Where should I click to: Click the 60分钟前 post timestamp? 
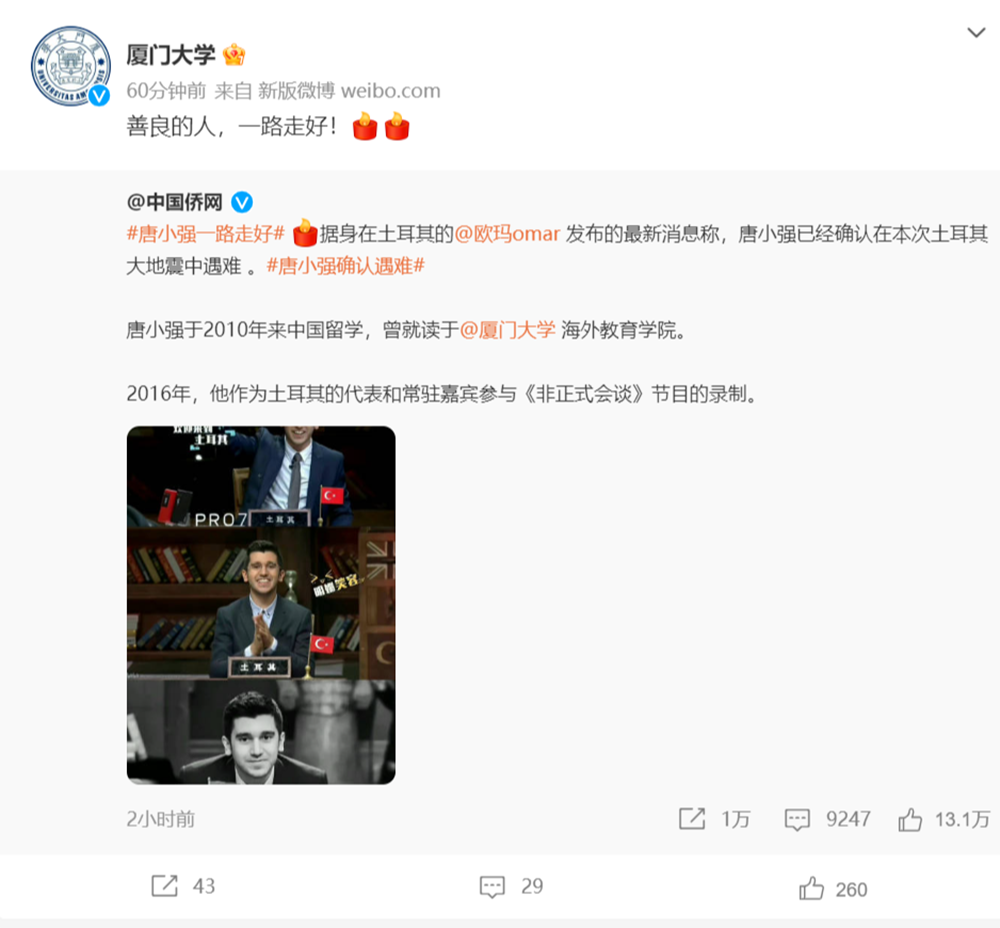tap(166, 91)
